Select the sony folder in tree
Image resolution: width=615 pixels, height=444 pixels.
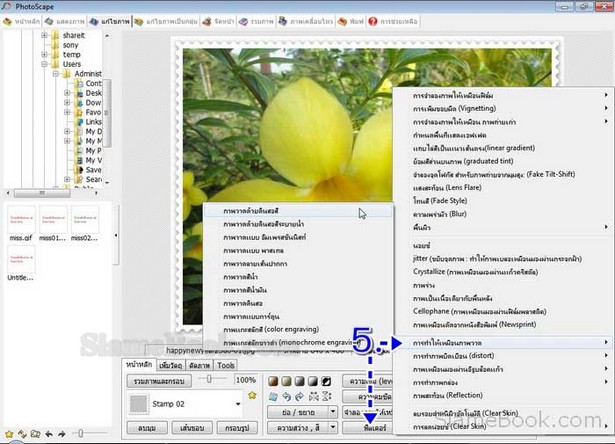tap(71, 45)
